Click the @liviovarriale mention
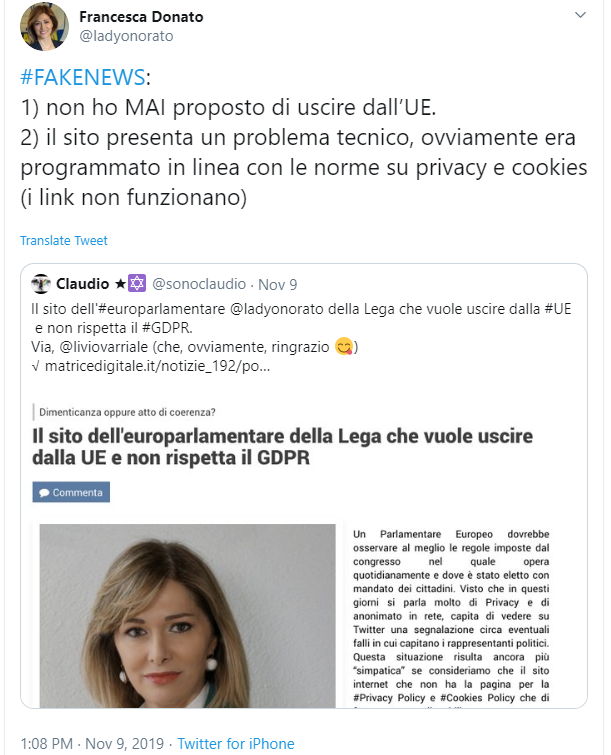The width and height of the screenshot is (611, 755). (x=104, y=347)
